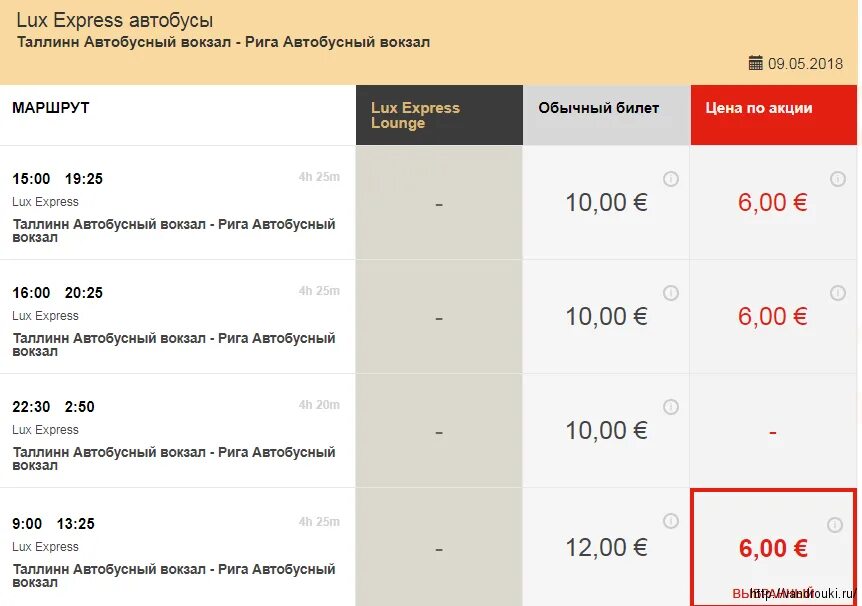Click the route name in the 9:00 row

[174, 575]
